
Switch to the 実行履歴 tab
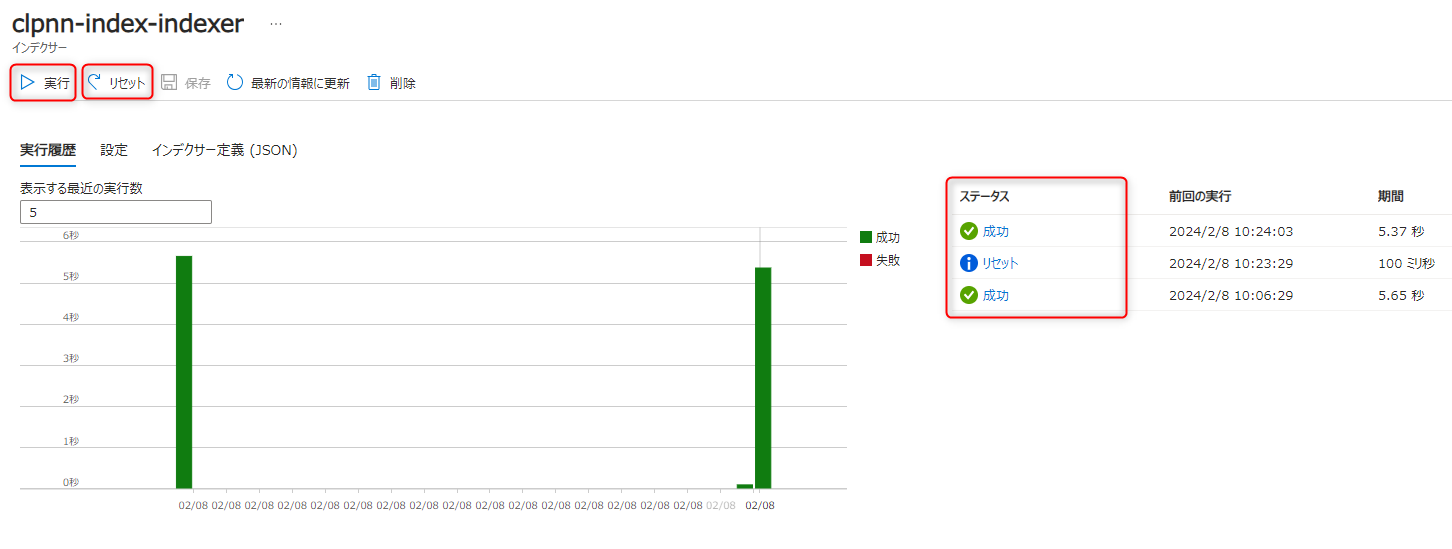pyautogui.click(x=48, y=150)
